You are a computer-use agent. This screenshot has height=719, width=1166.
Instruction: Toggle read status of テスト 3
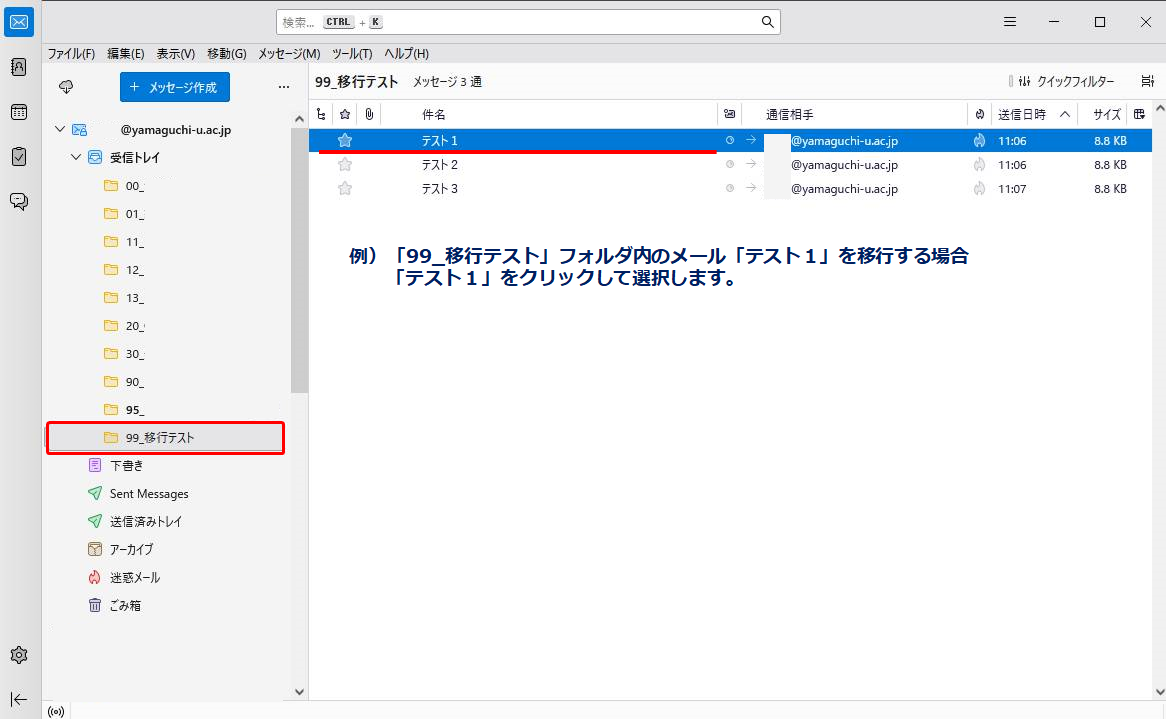729,188
